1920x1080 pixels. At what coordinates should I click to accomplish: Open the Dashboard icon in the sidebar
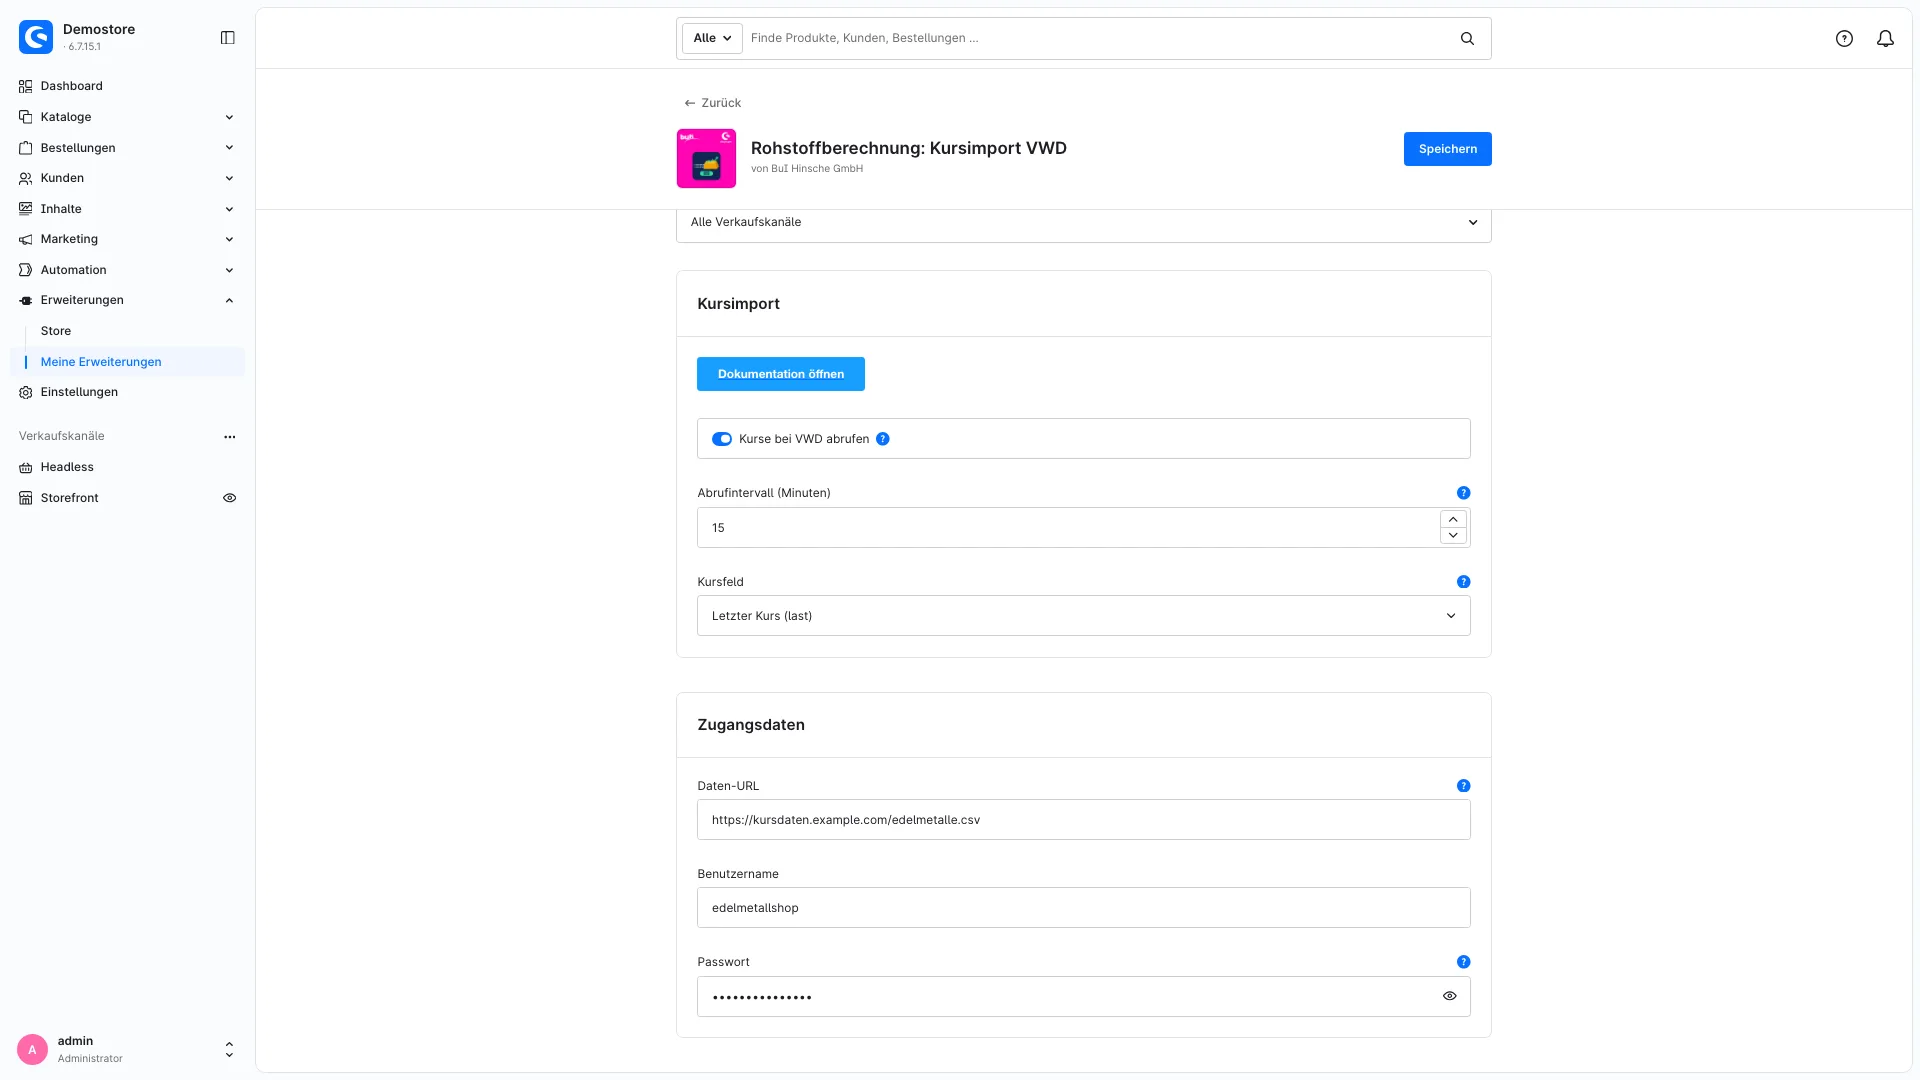26,86
